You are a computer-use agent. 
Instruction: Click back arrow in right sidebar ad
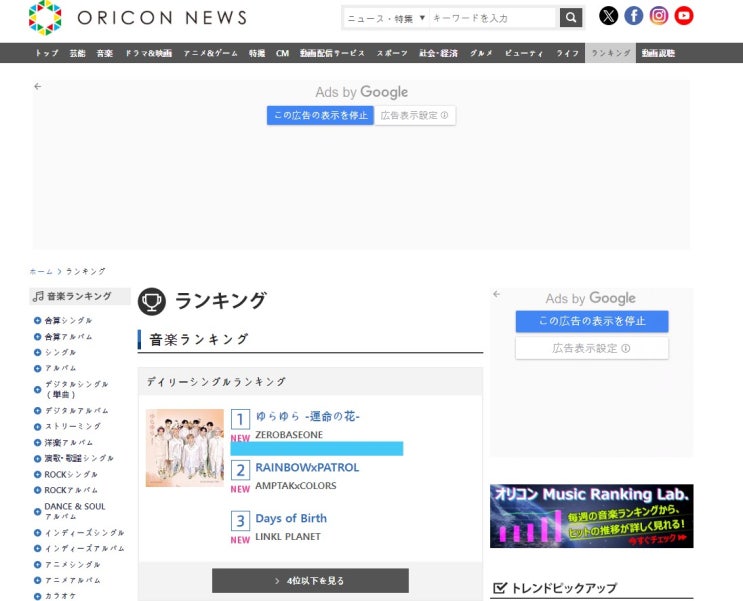[x=497, y=294]
